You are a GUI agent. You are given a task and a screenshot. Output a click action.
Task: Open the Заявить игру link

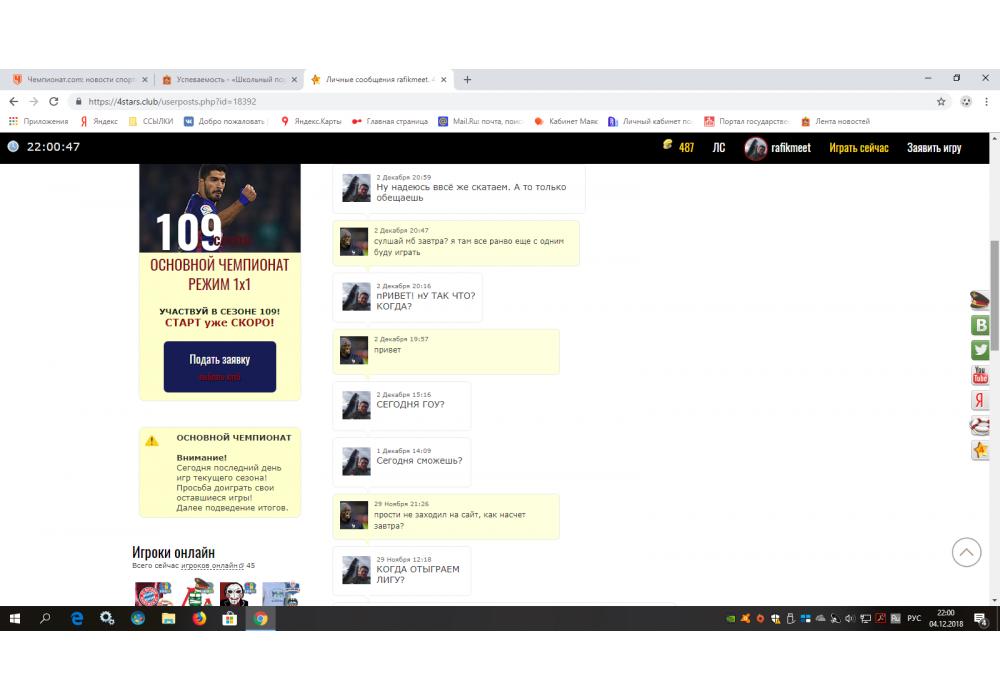(x=934, y=148)
